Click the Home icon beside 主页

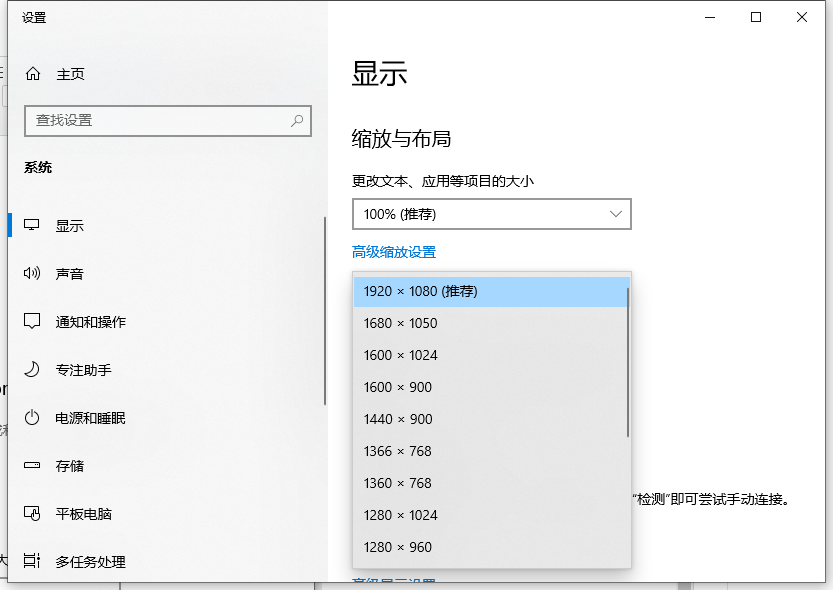[x=33, y=74]
